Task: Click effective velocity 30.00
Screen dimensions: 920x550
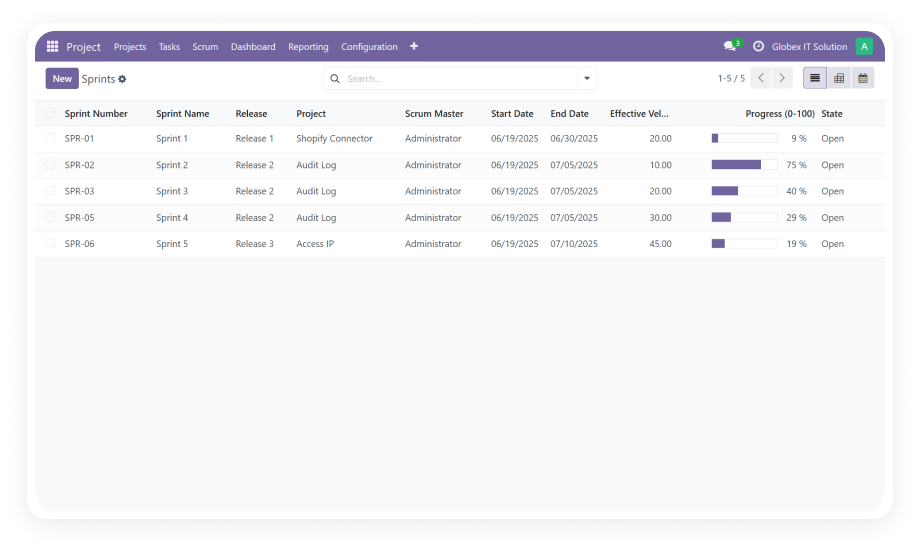Action: pos(660,217)
